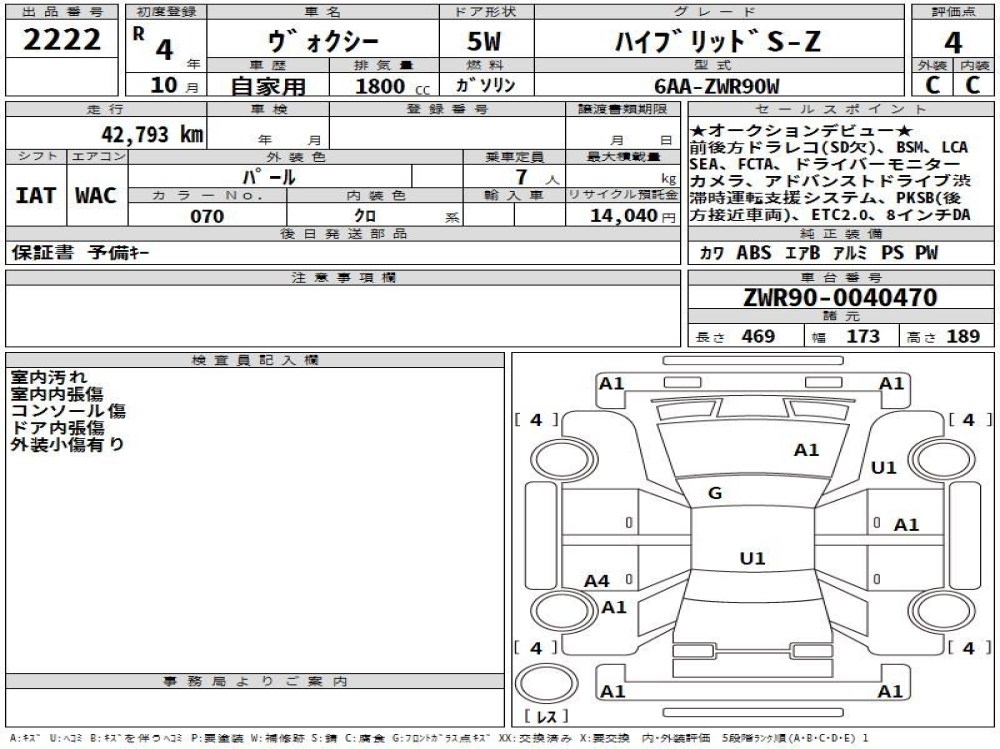Click the car name ヴォクシー

[321, 42]
